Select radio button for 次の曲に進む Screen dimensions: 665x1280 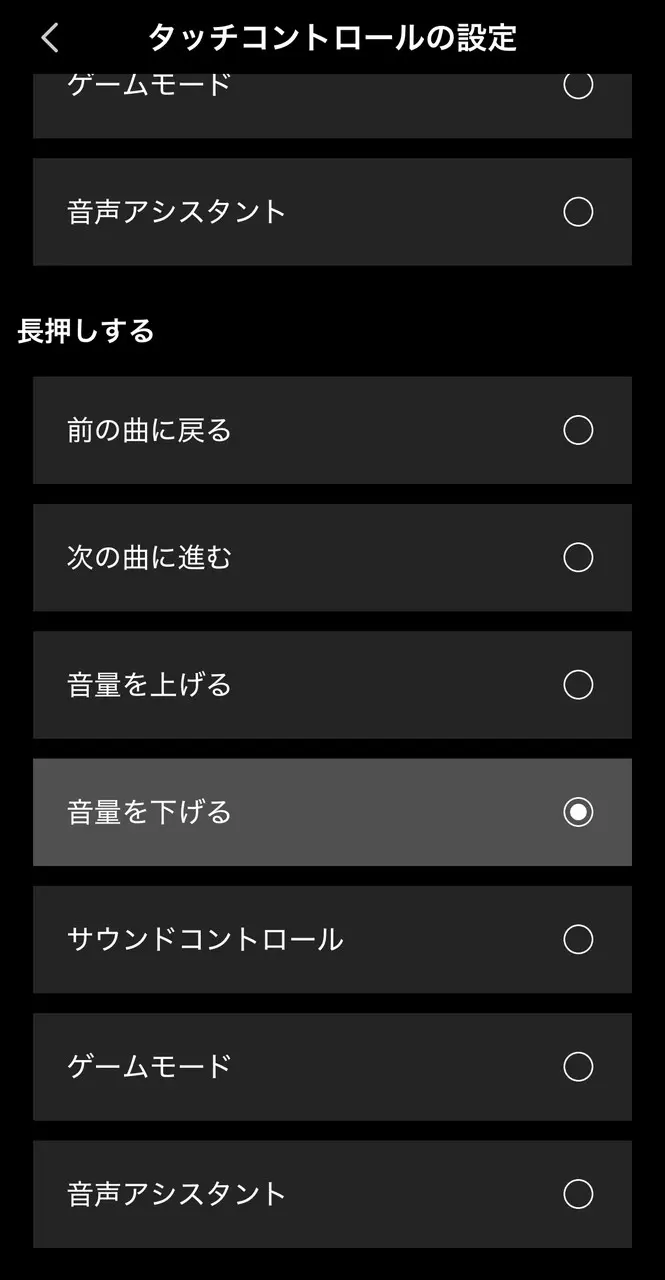pyautogui.click(x=578, y=557)
